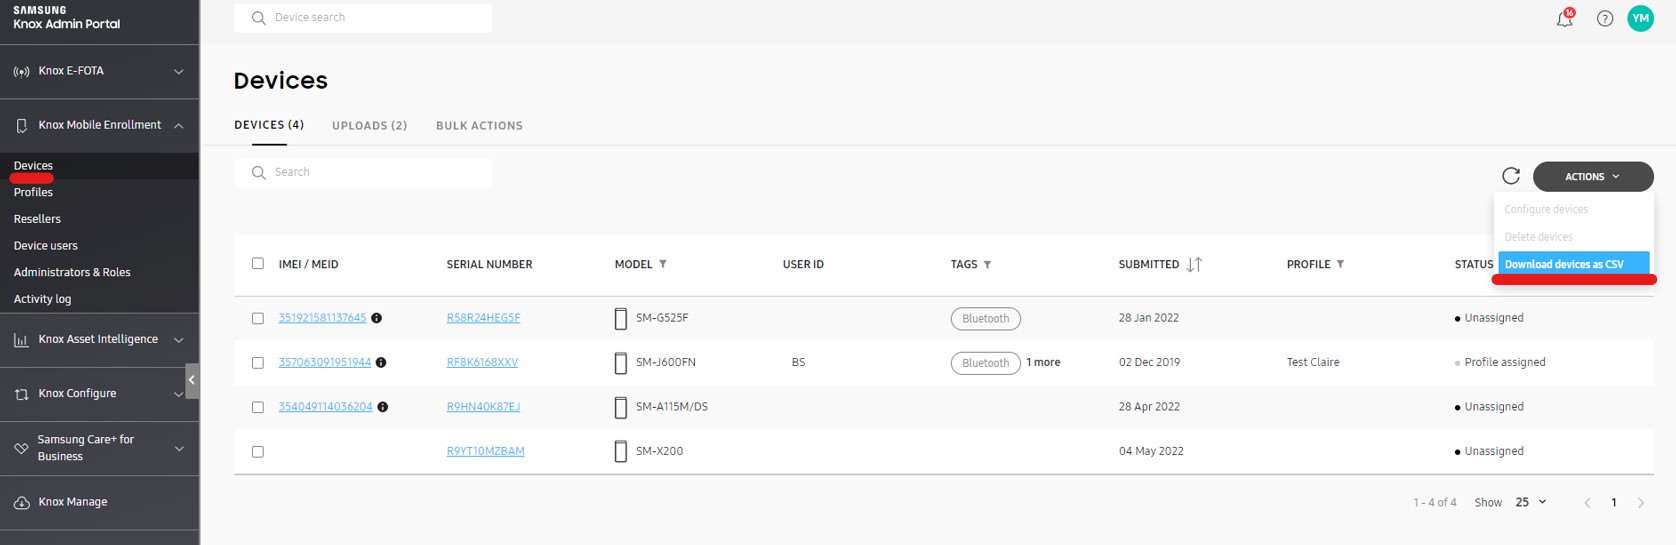The image size is (1676, 545).
Task: Click info icon next to IMEI 351921581137645
Action: tap(377, 318)
